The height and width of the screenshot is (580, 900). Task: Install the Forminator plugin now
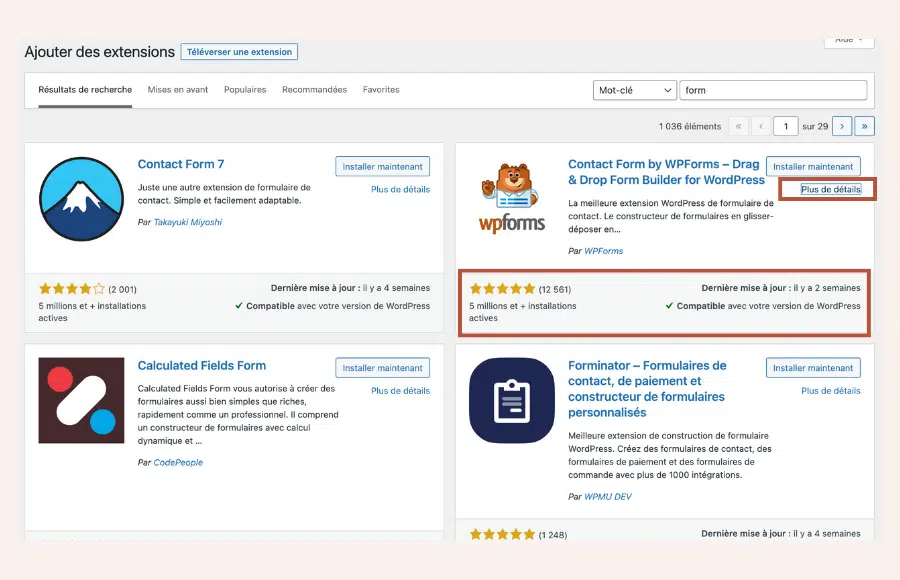(x=813, y=368)
